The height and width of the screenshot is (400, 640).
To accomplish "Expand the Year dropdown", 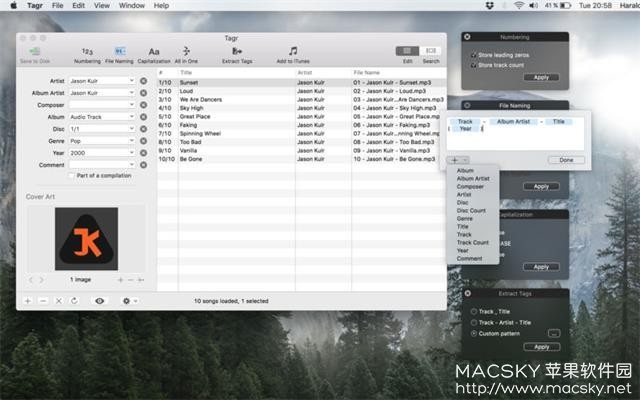I will [131, 153].
